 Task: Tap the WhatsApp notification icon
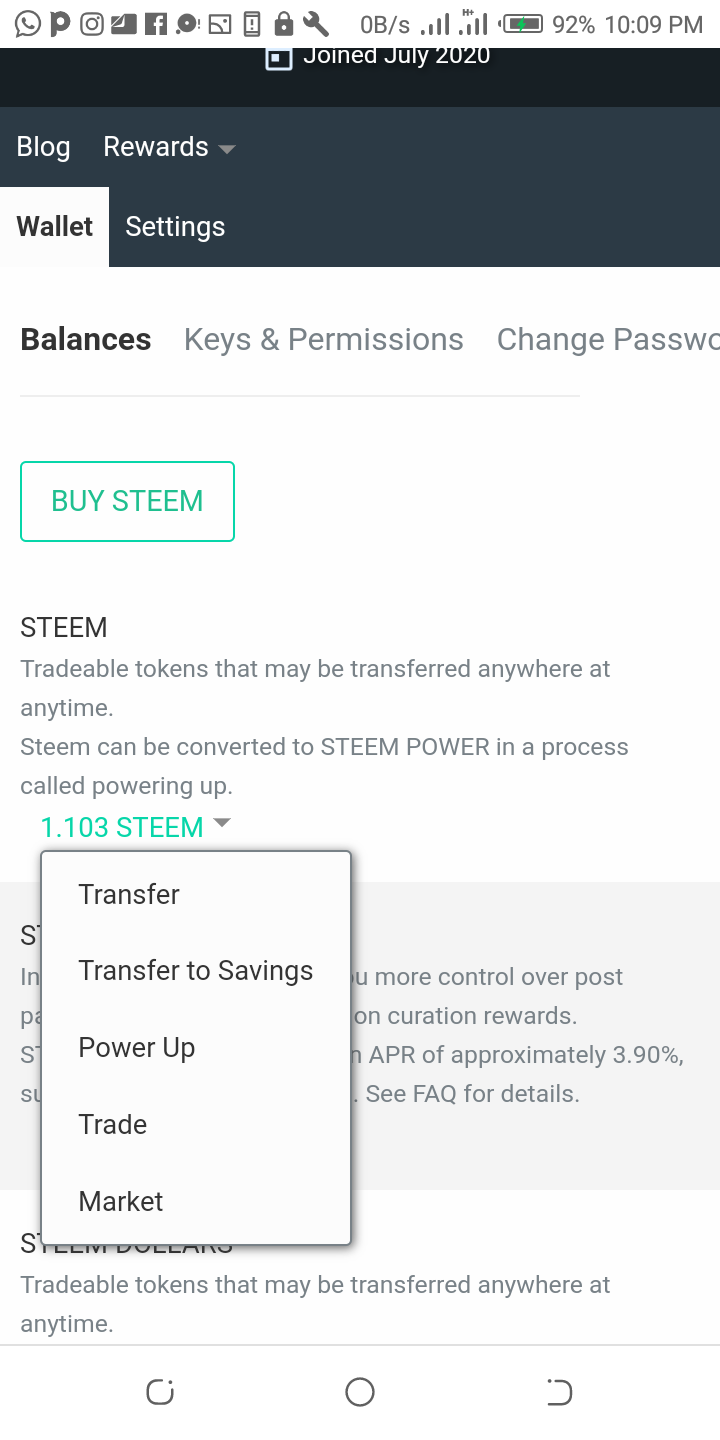pos(27,23)
